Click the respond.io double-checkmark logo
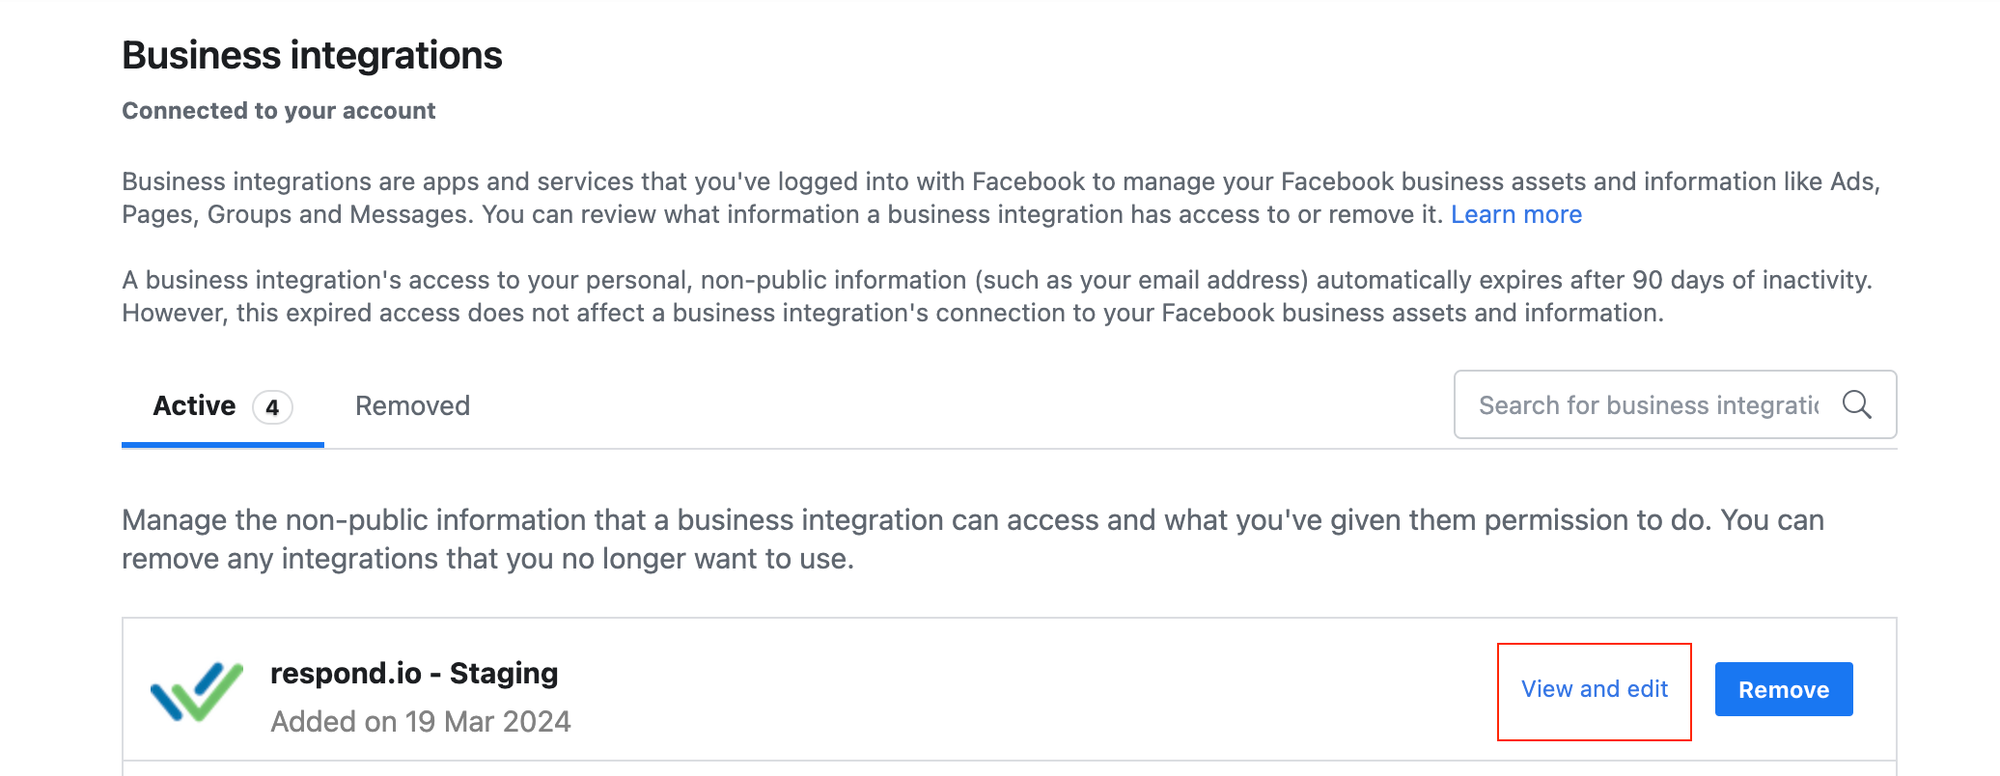The image size is (2000, 776). click(197, 691)
